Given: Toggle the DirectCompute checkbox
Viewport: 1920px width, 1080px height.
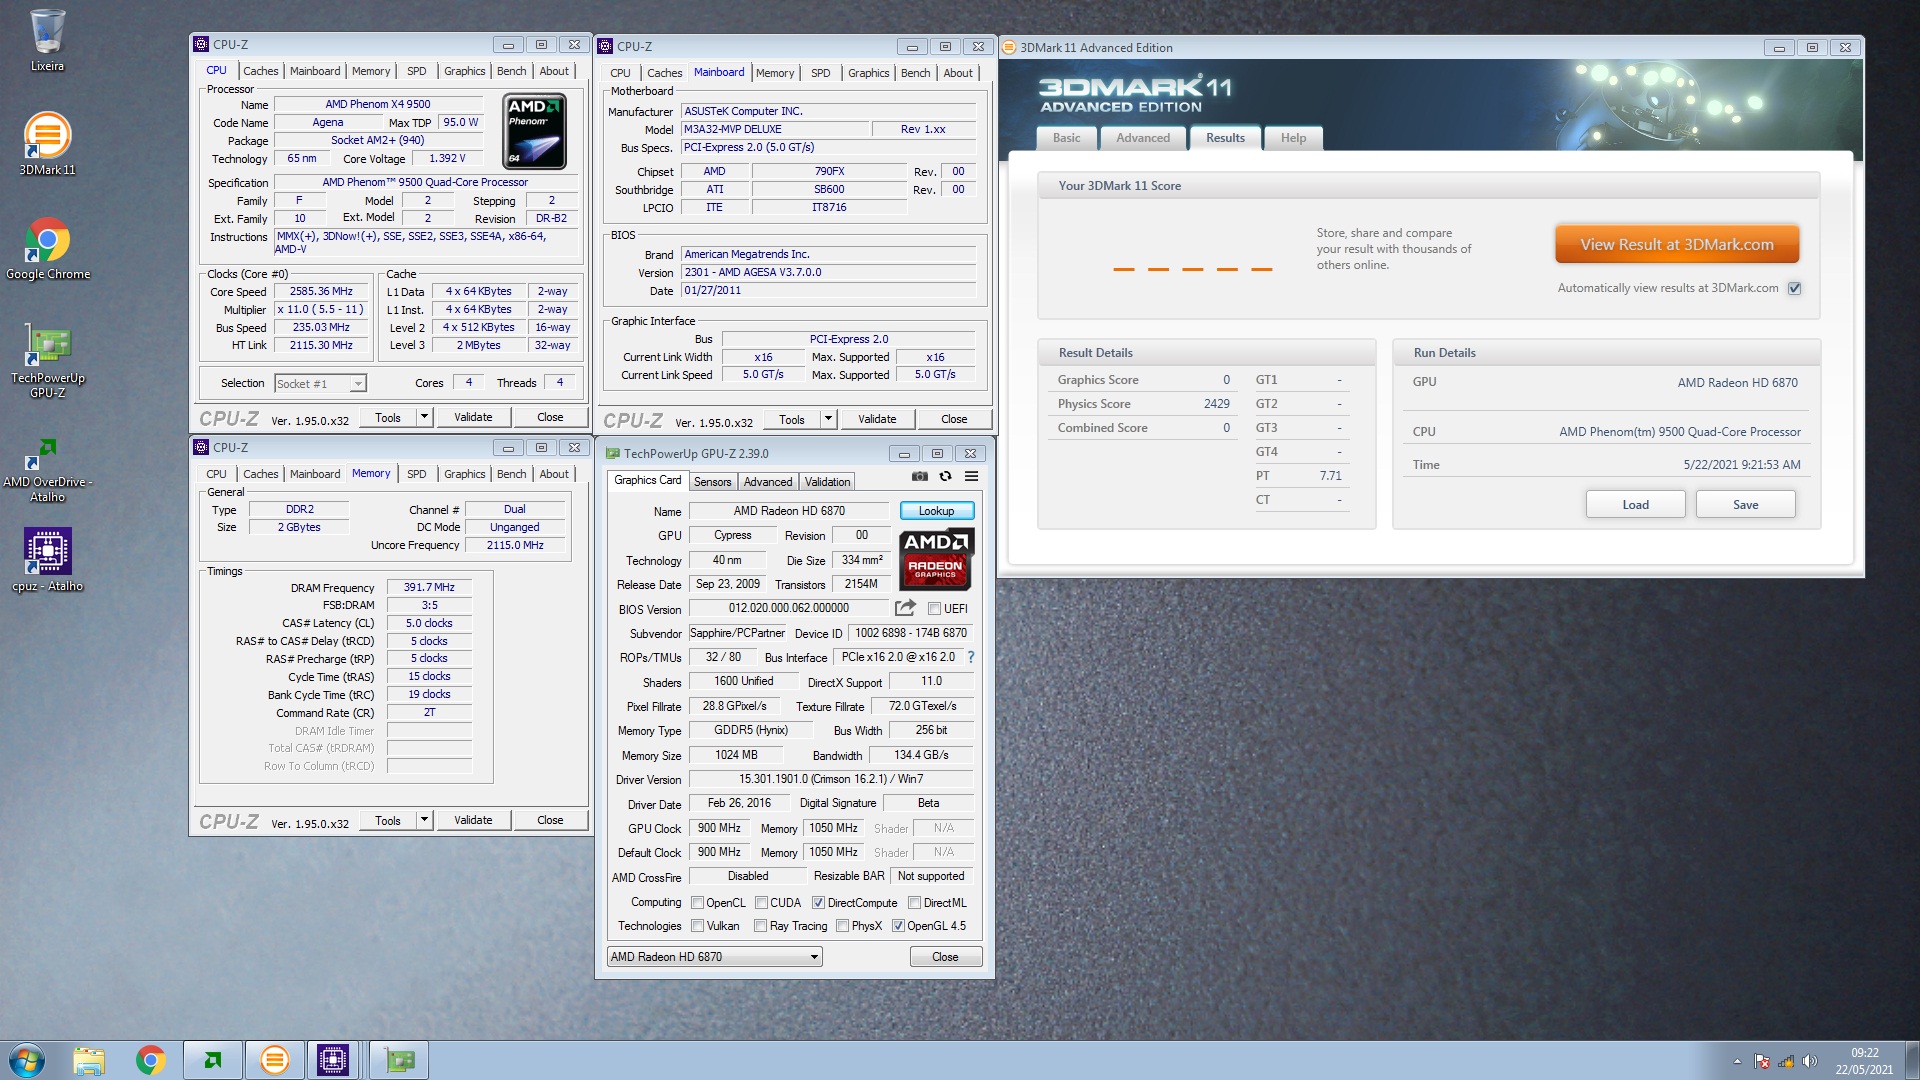Looking at the screenshot, I should (818, 902).
